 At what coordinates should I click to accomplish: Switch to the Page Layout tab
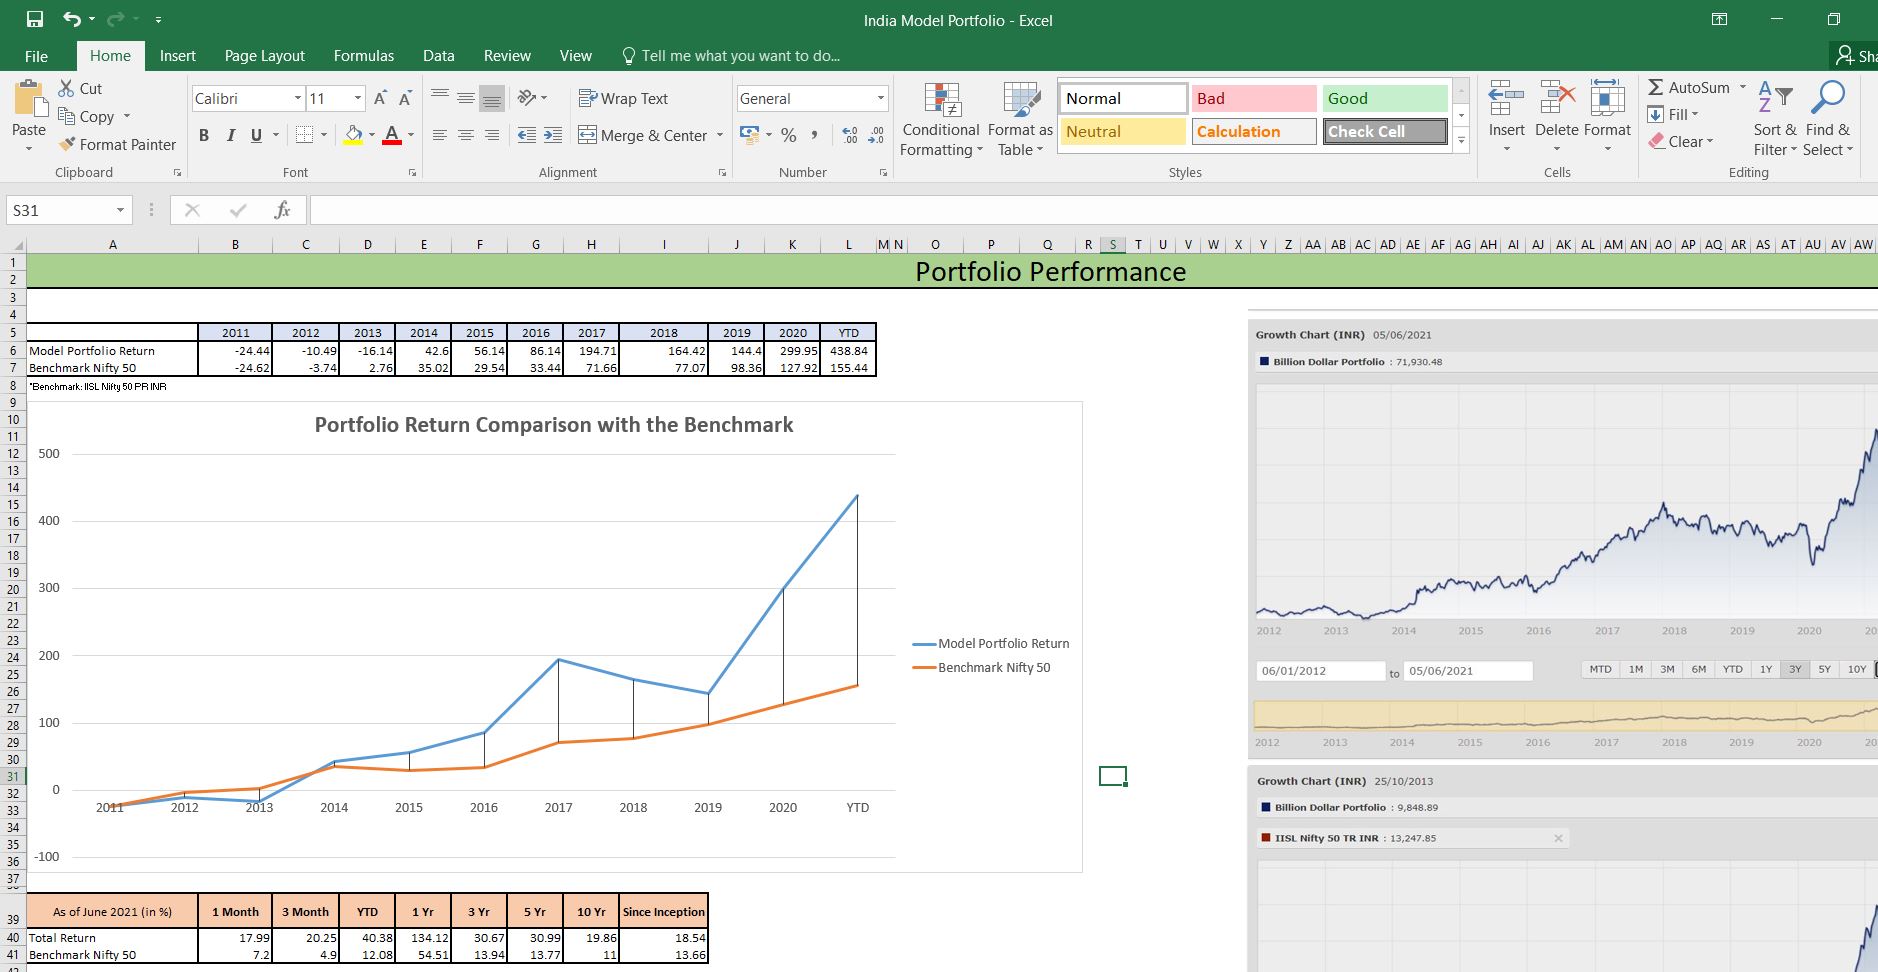(264, 56)
